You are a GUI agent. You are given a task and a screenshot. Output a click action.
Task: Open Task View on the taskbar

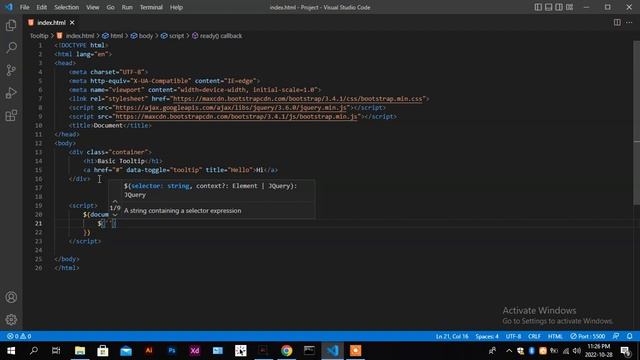[56, 351]
